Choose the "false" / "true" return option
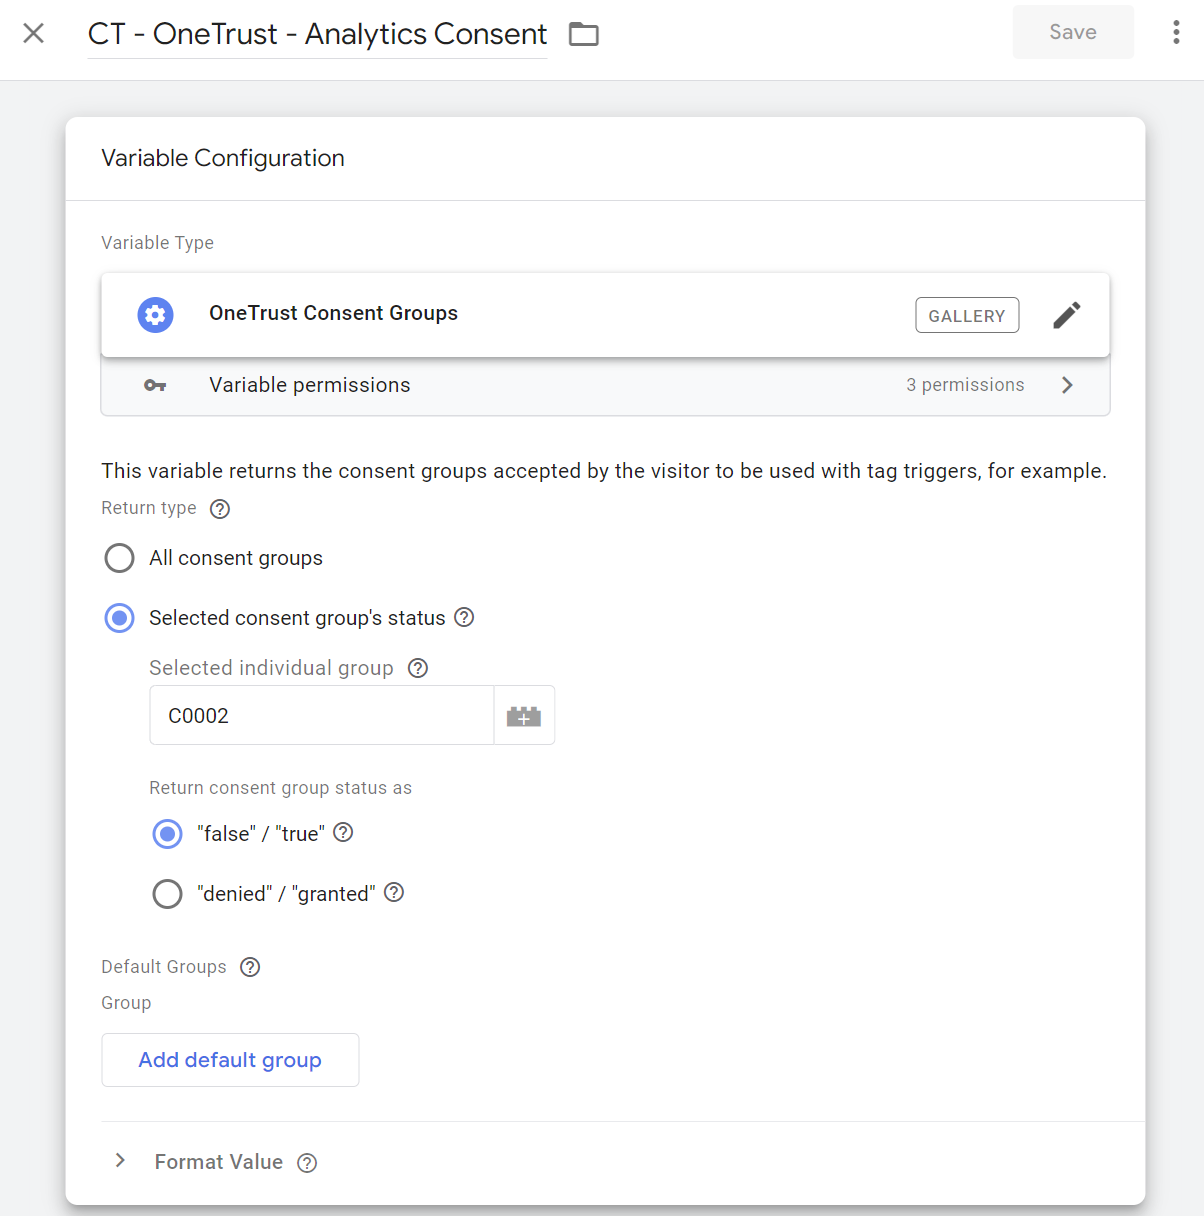Viewport: 1204px width, 1216px height. (167, 833)
